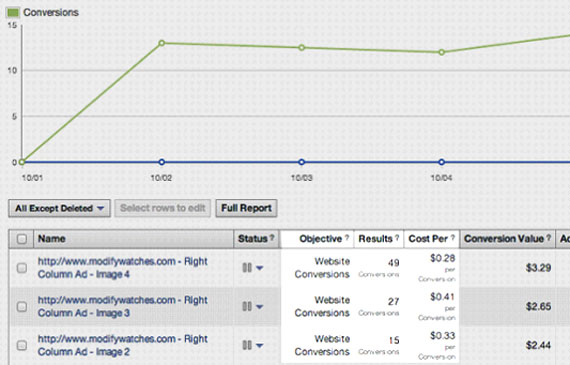Toggle the select-all checkbox in table header
The width and height of the screenshot is (570, 365).
(22, 239)
